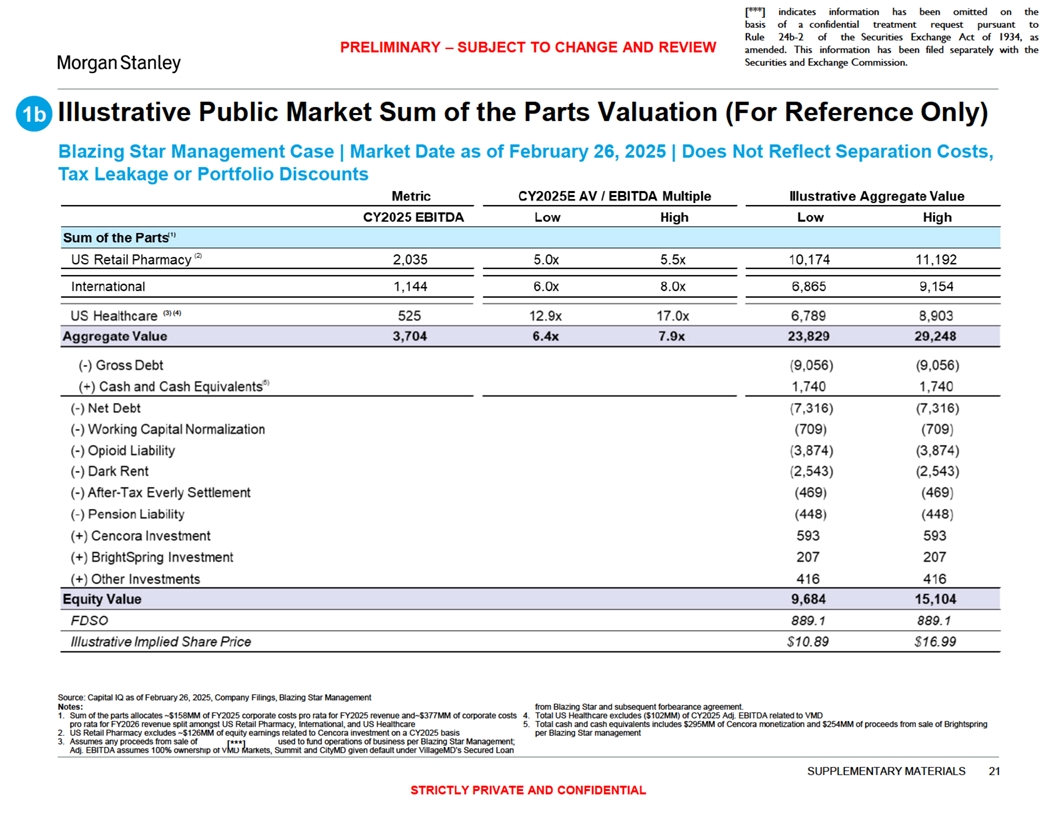This screenshot has height=816, width=1056.
Task: Click the 6,865 low aggregate value
Action: tap(810, 286)
